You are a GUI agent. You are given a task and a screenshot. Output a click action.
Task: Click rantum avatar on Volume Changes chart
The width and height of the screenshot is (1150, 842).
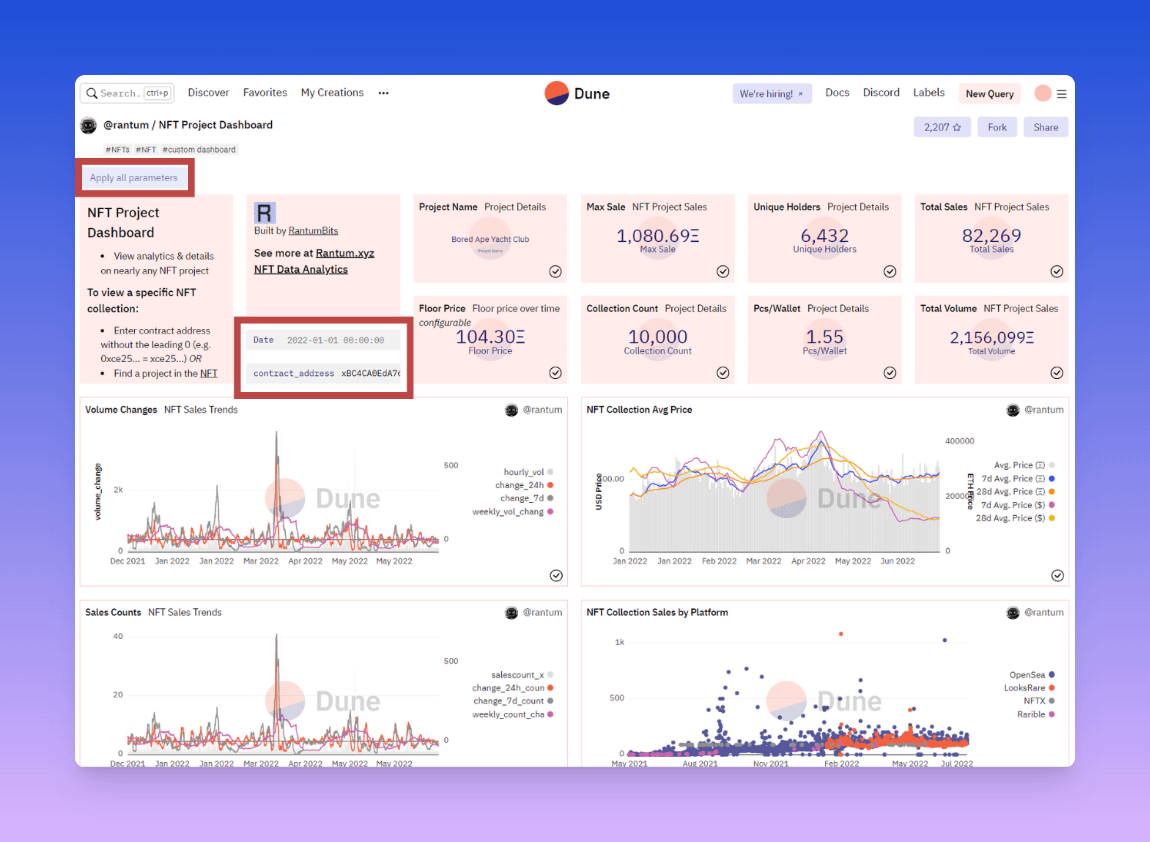[511, 410]
